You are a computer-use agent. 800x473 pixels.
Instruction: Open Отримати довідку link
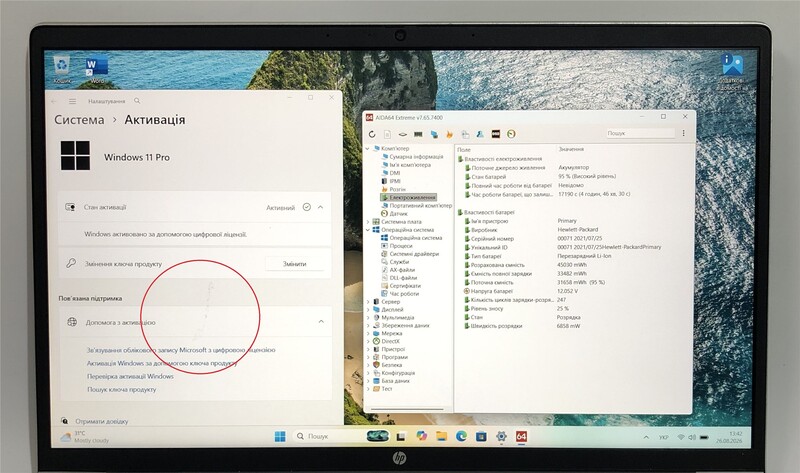[x=102, y=421]
